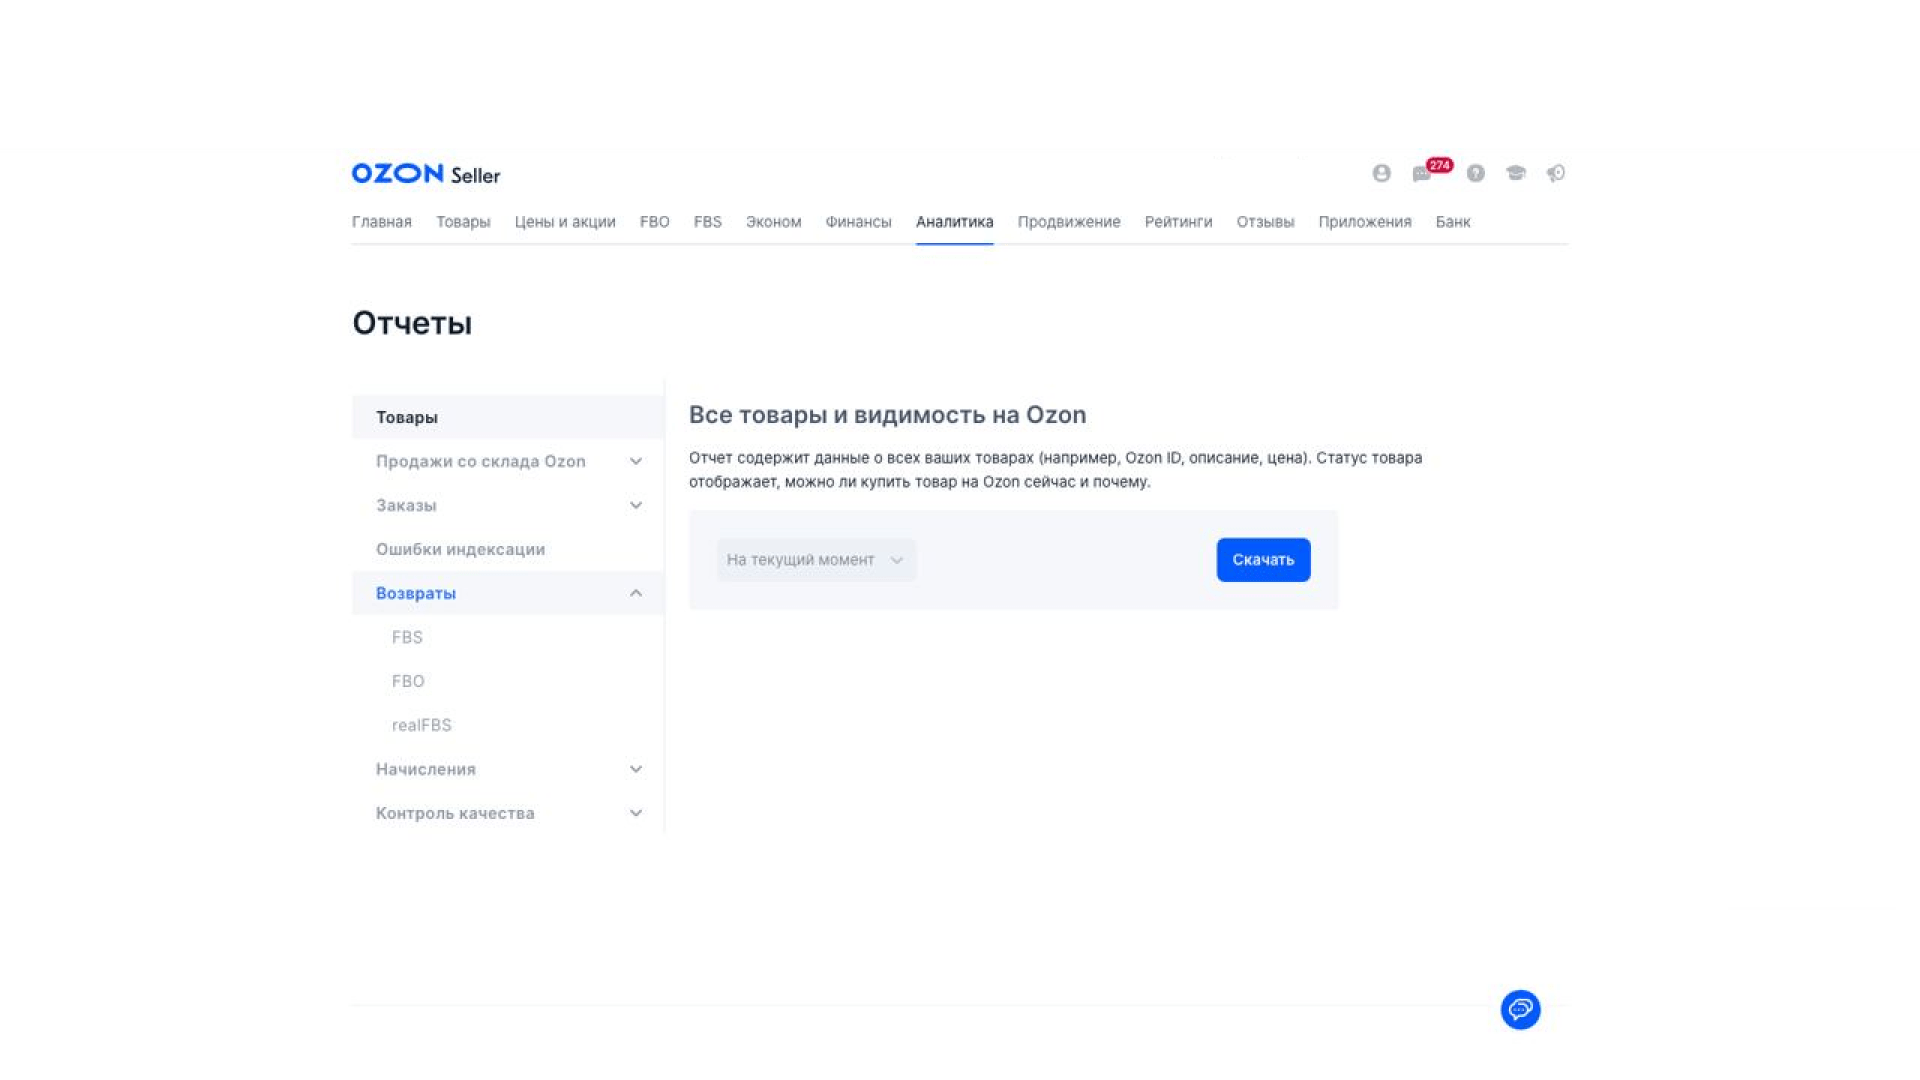Open FBS returns report in sidebar

[407, 637]
